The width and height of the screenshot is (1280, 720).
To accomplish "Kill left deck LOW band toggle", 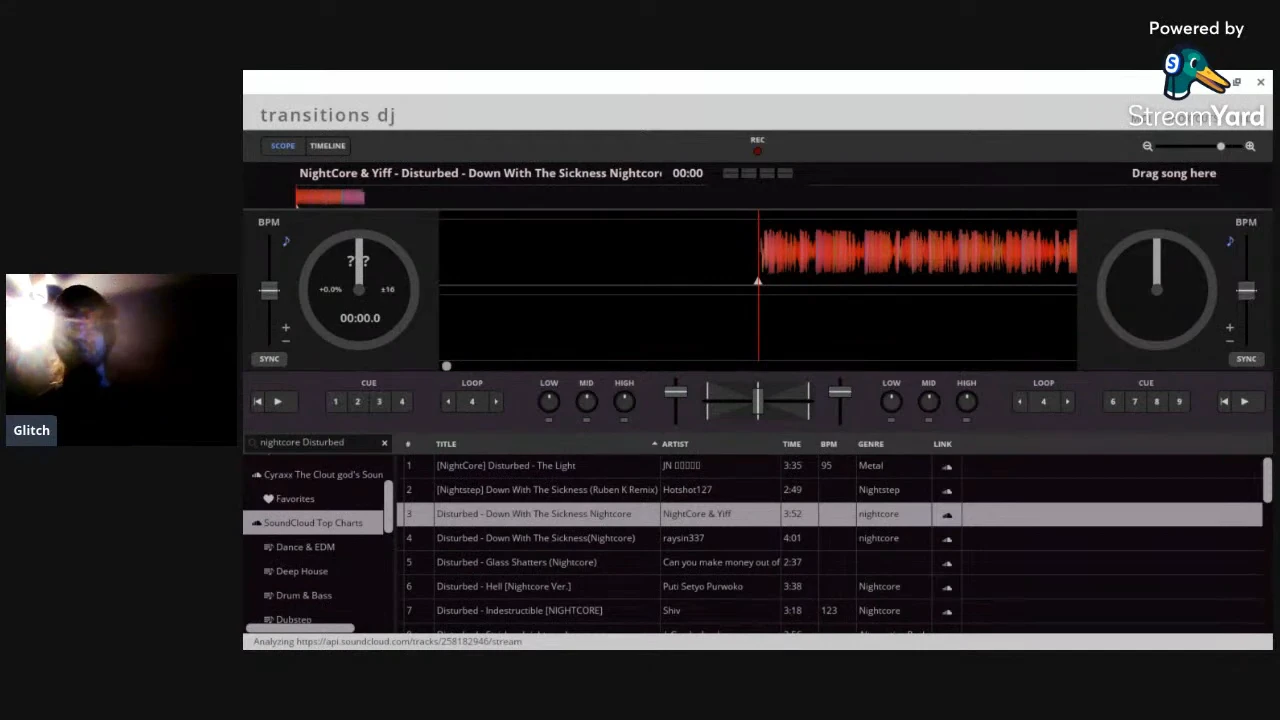I will (x=549, y=420).
